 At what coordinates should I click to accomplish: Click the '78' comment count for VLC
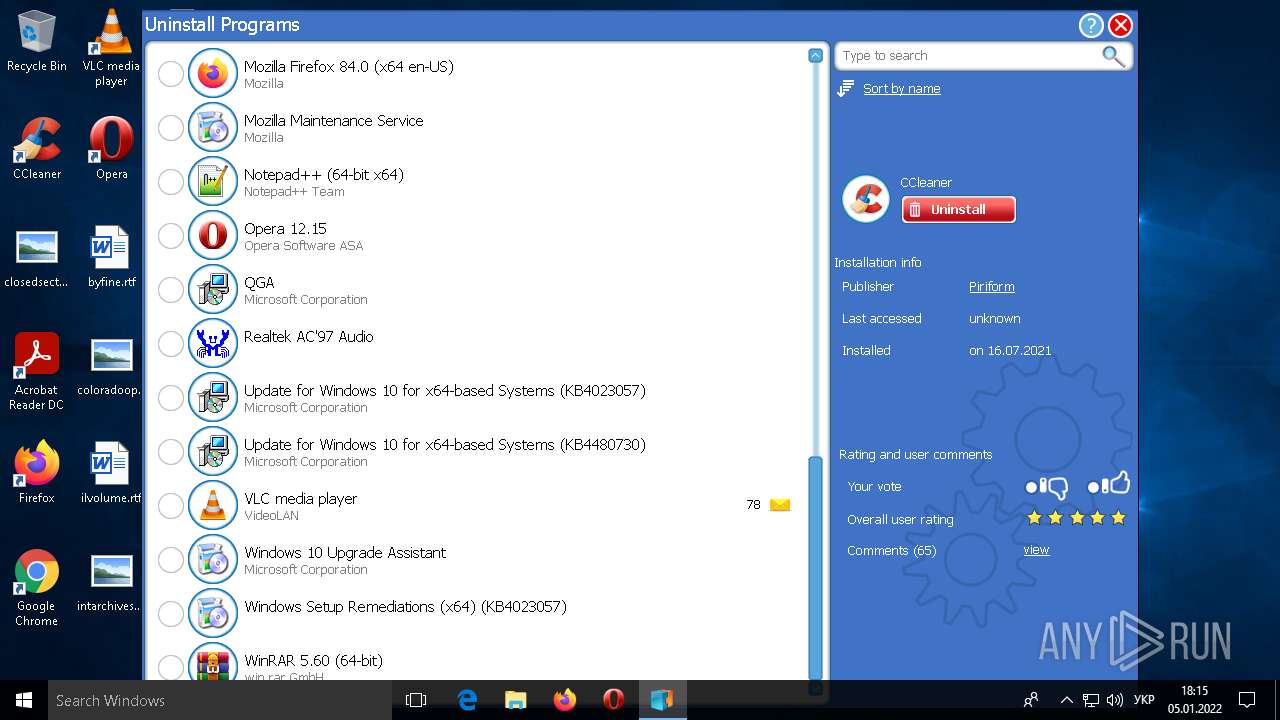pos(753,505)
